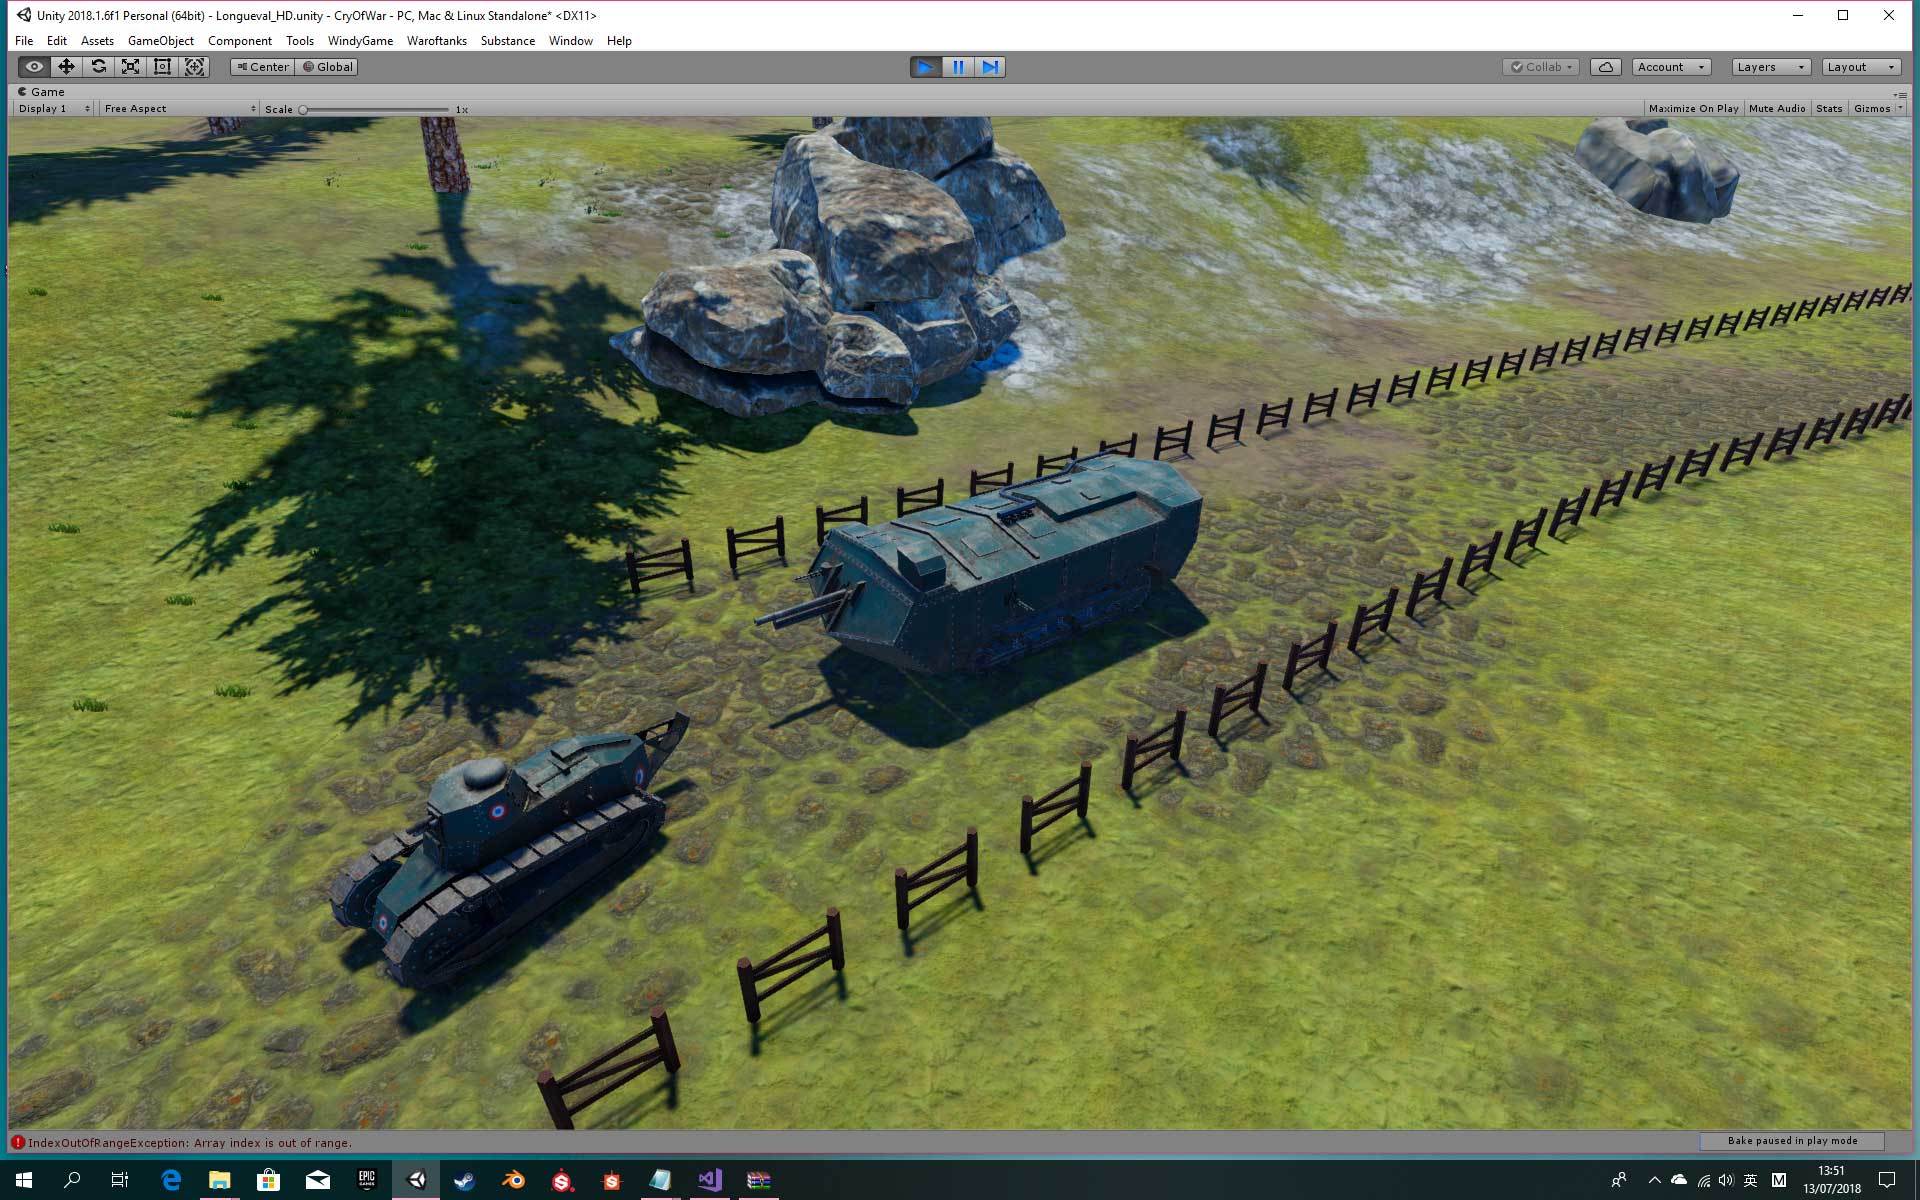Pause the running game
Viewport: 1920px width, 1200px height.
(x=958, y=67)
